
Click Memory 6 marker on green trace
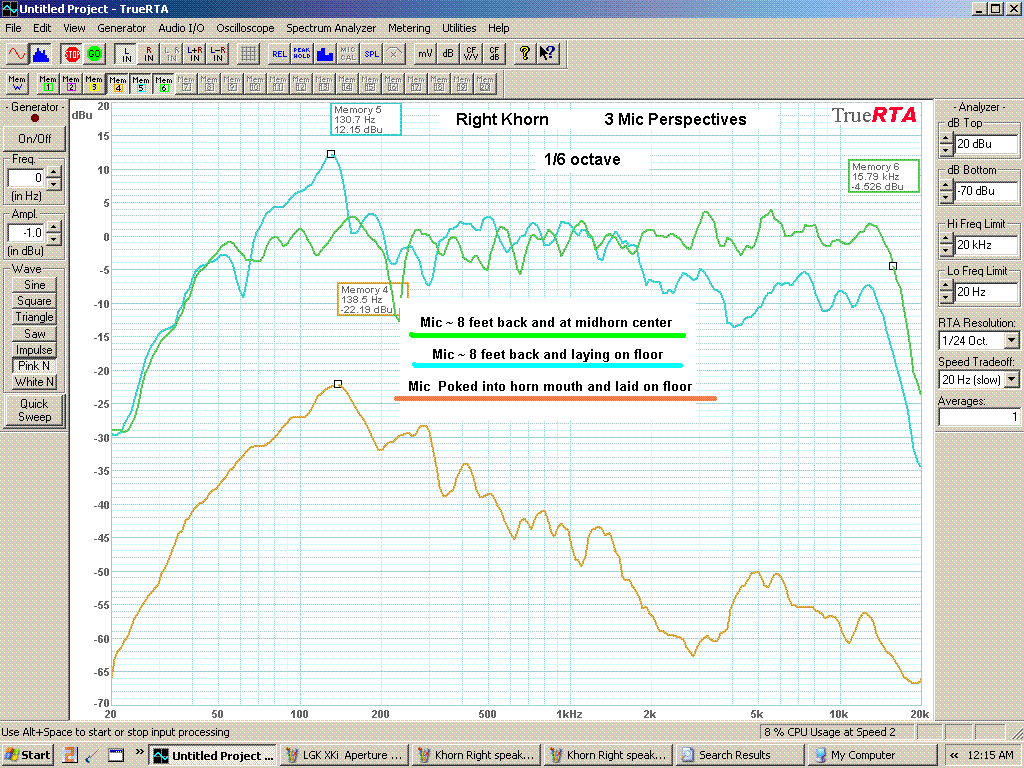pyautogui.click(x=893, y=266)
